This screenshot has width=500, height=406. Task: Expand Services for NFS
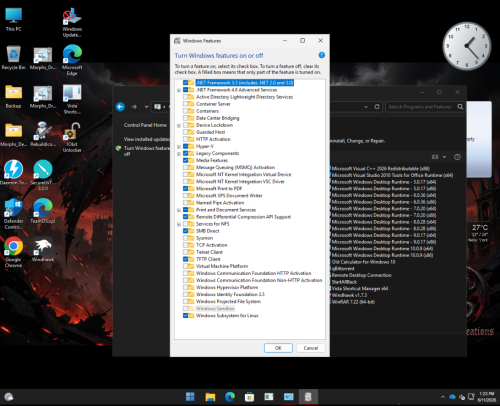pyautogui.click(x=179, y=224)
